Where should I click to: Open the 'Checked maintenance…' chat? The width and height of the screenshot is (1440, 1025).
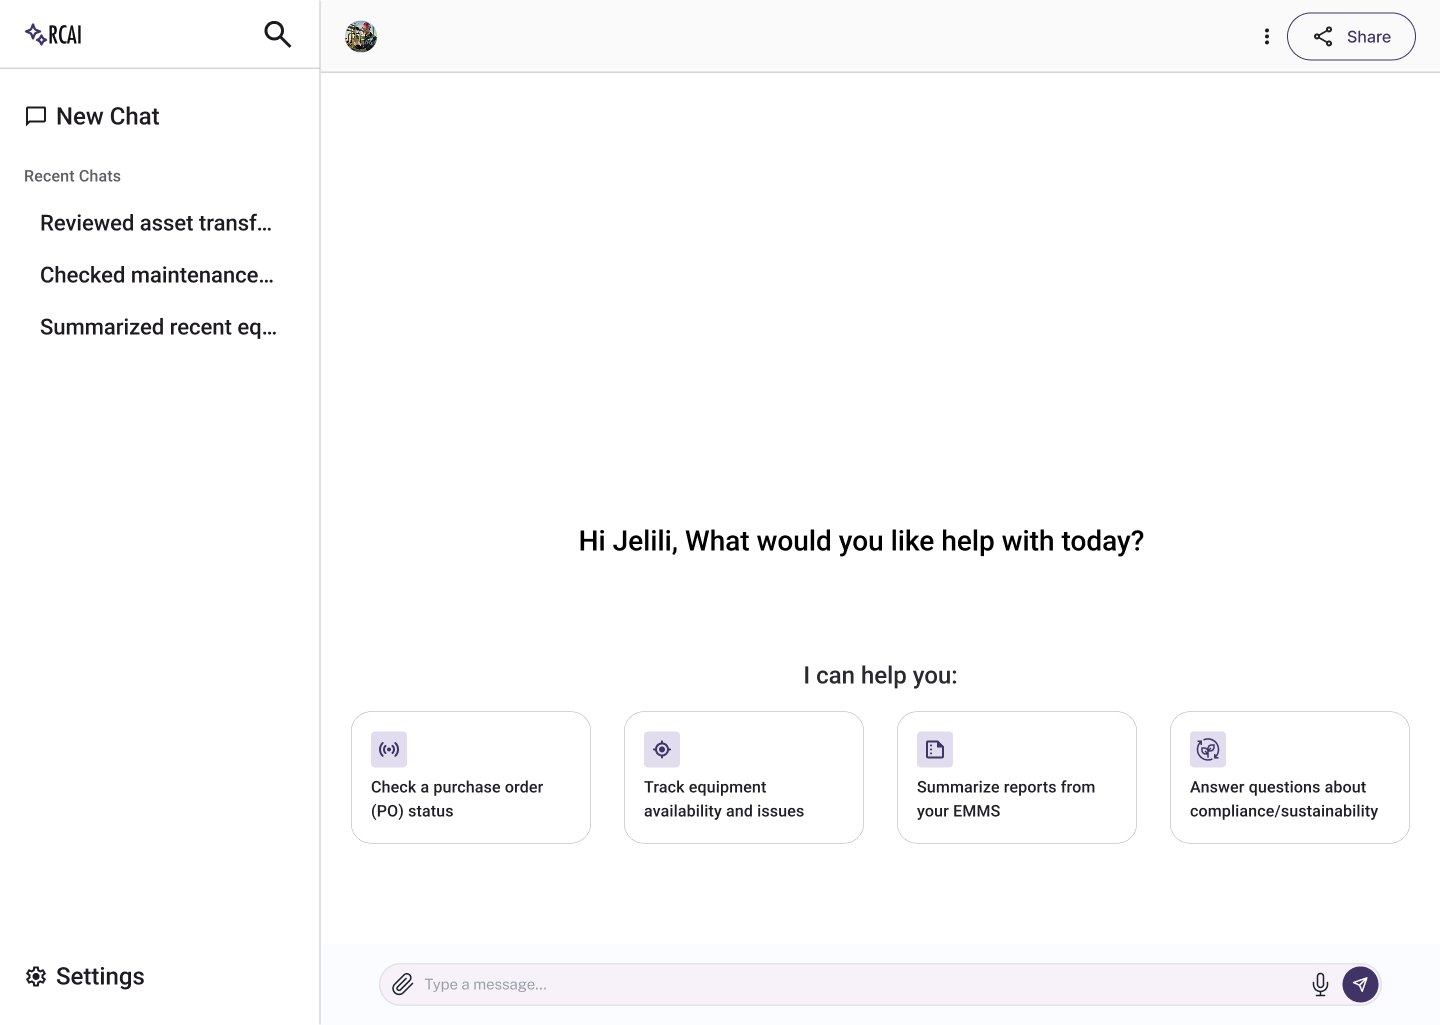click(157, 275)
